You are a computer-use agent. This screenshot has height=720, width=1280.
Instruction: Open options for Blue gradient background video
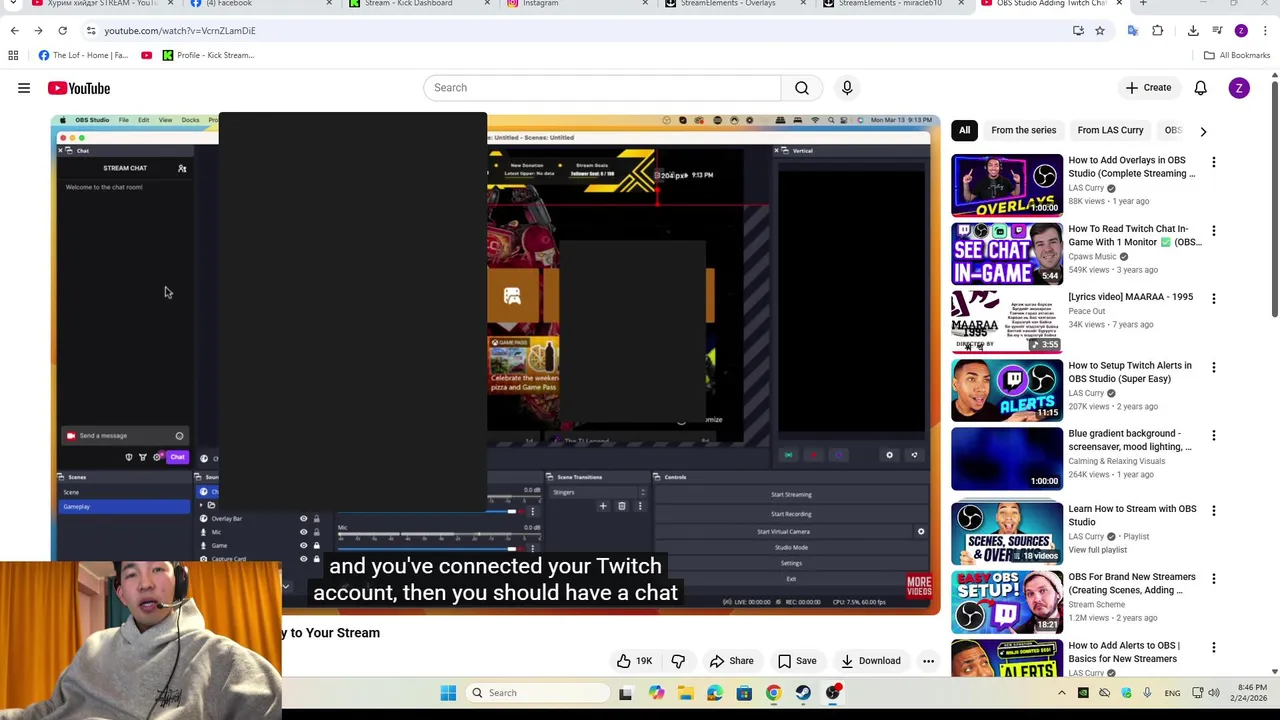(1214, 435)
